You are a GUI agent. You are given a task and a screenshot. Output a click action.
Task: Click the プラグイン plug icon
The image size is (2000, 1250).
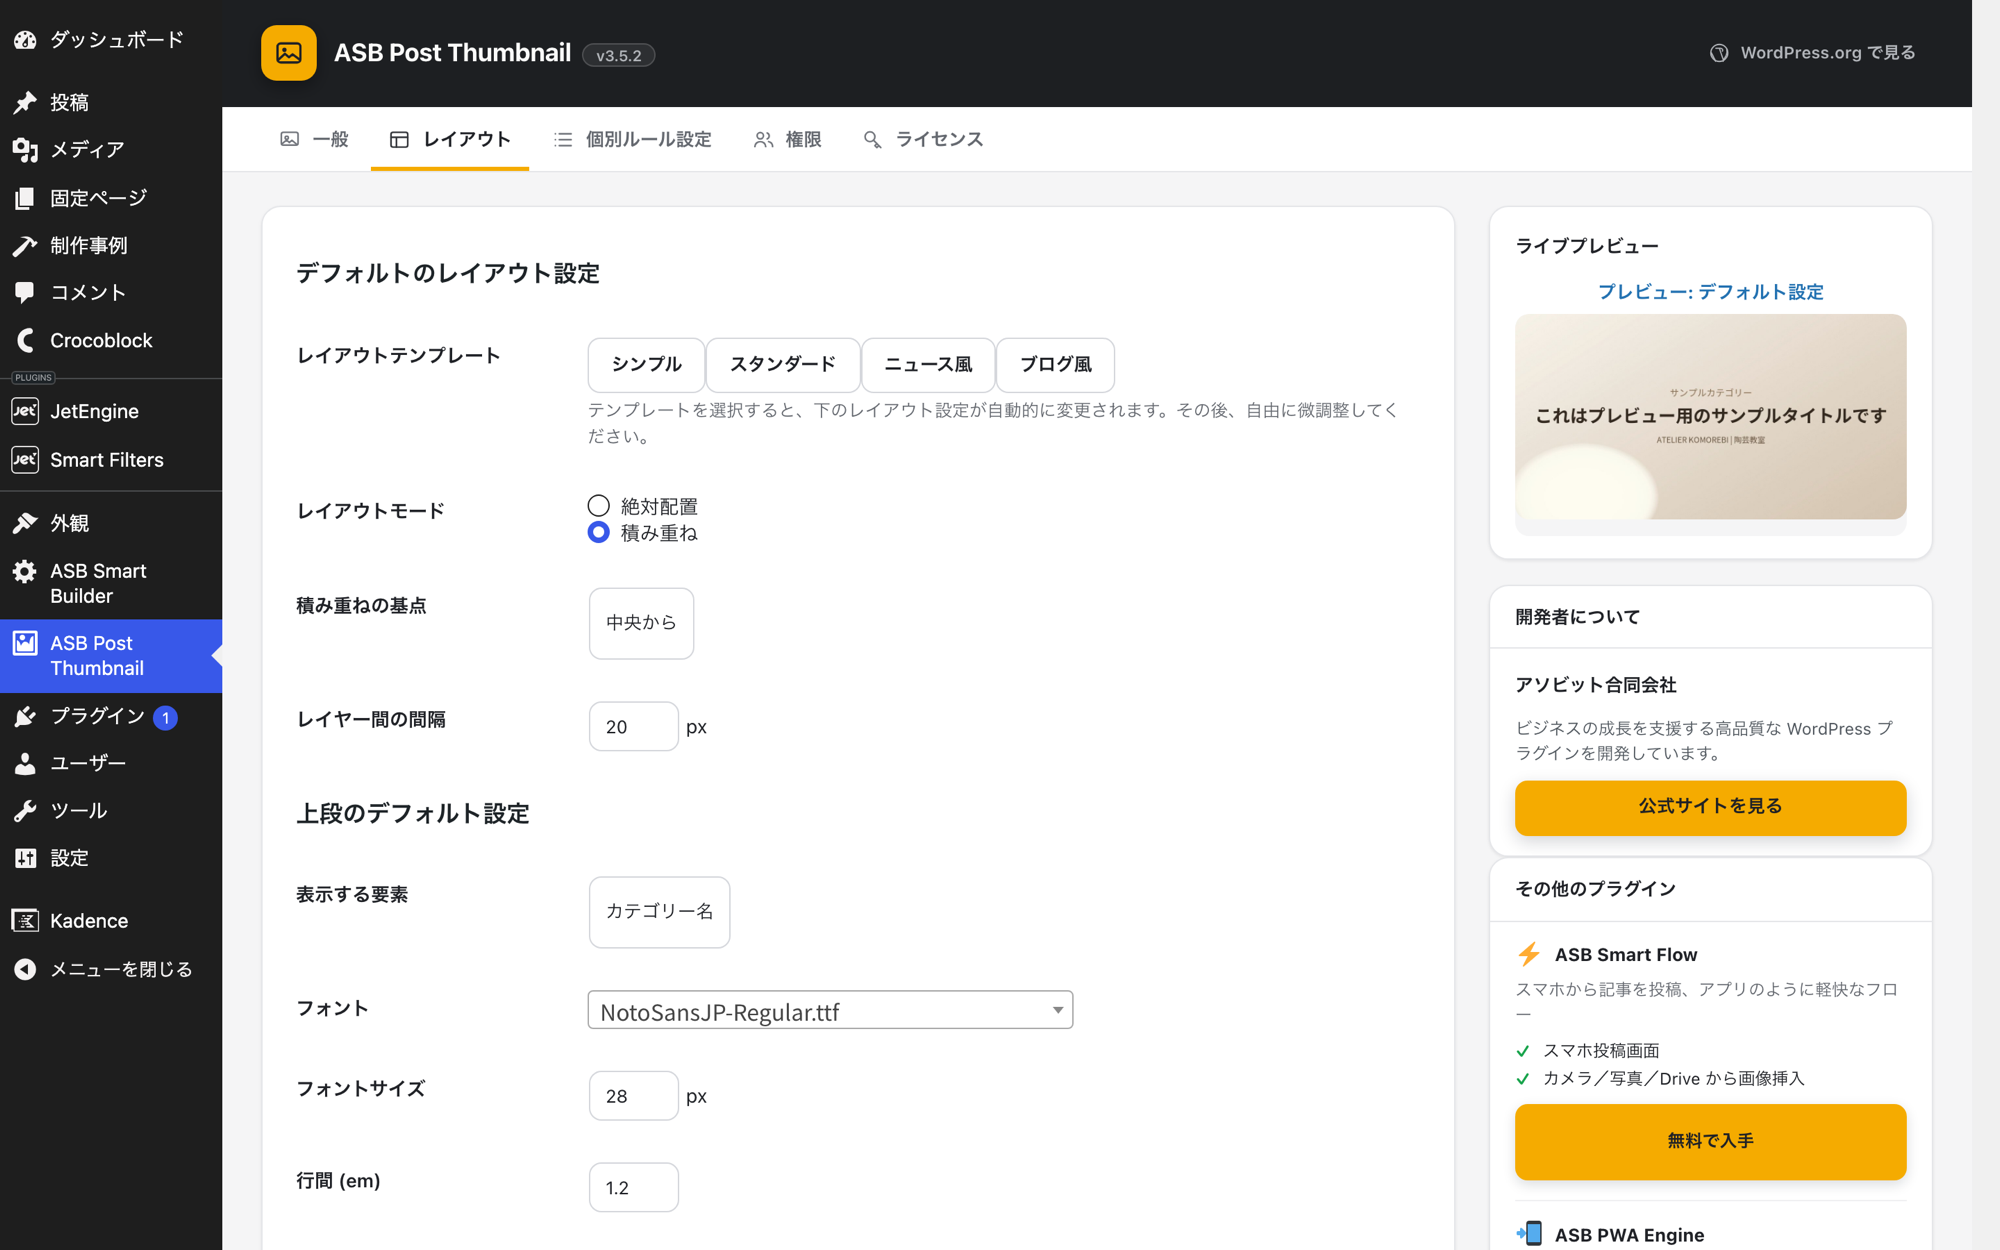25,716
